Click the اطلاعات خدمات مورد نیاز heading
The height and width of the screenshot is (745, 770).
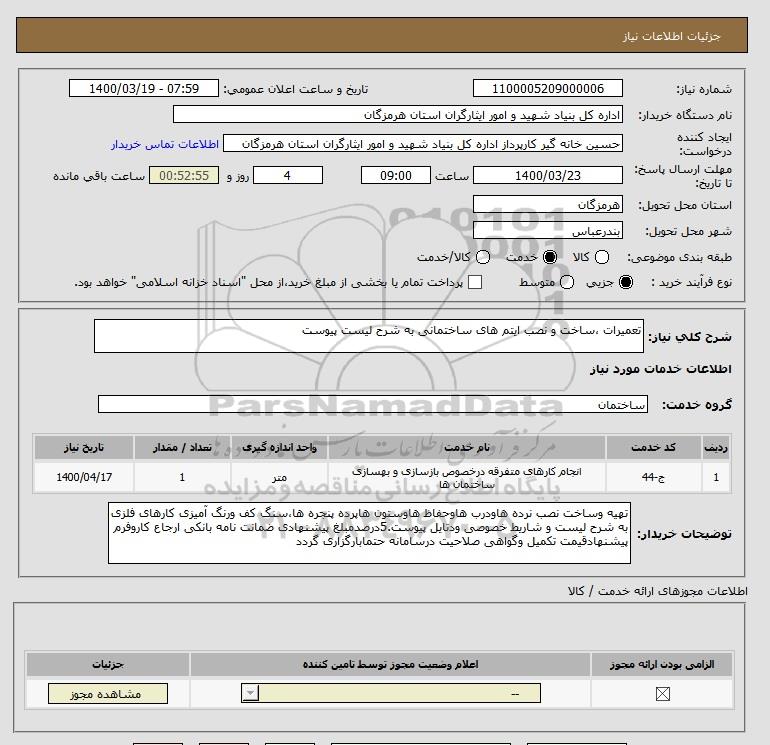coord(660,369)
